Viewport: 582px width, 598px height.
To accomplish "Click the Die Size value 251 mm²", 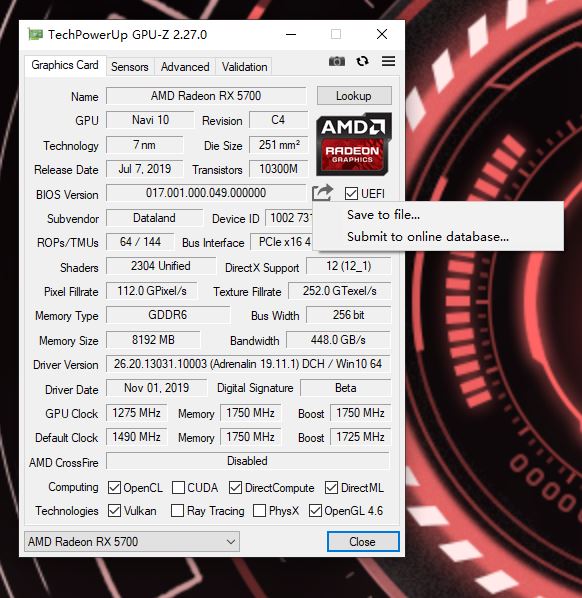I will pos(279,145).
